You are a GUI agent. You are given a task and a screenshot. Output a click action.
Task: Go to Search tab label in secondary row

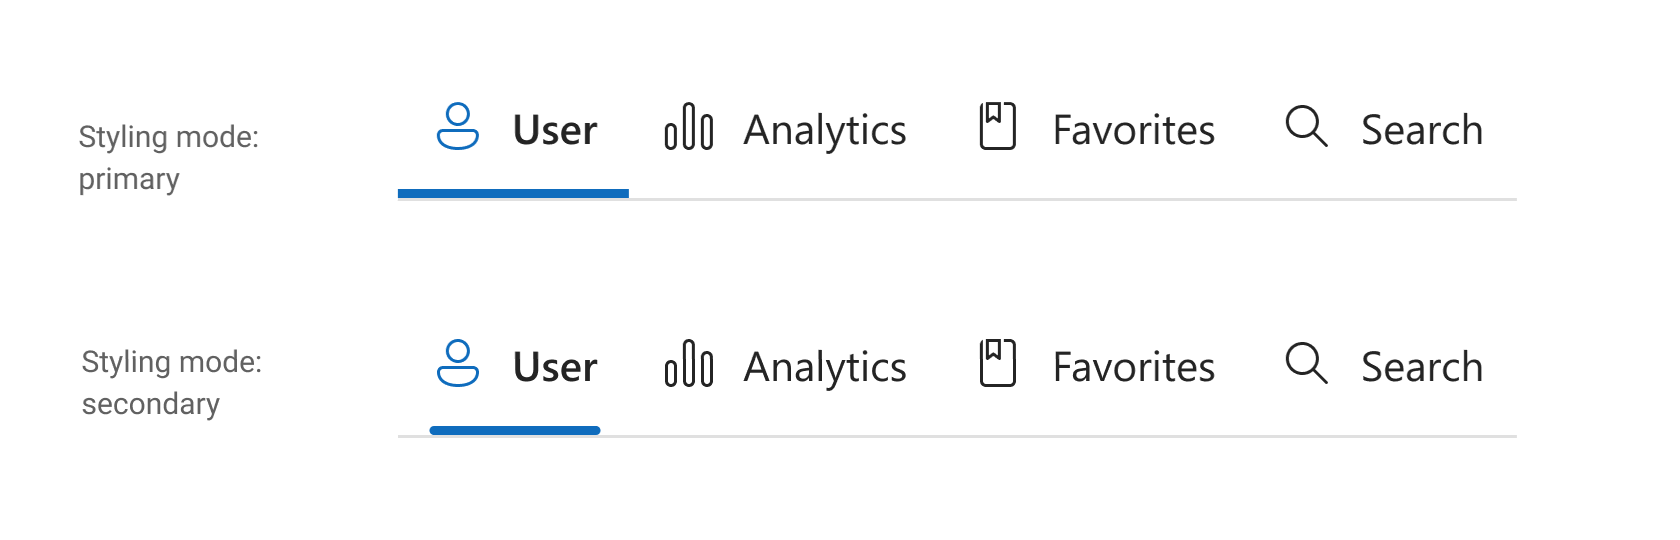coord(1422,367)
